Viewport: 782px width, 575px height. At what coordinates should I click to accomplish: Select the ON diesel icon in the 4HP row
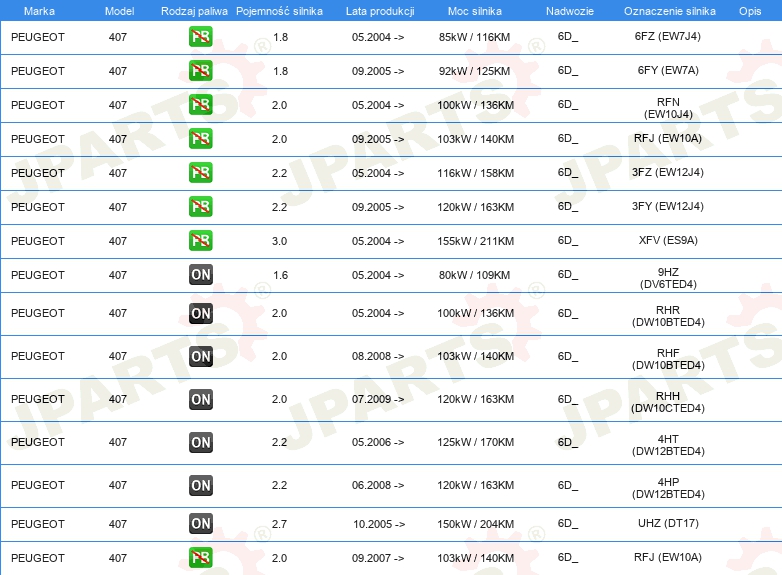coord(200,485)
